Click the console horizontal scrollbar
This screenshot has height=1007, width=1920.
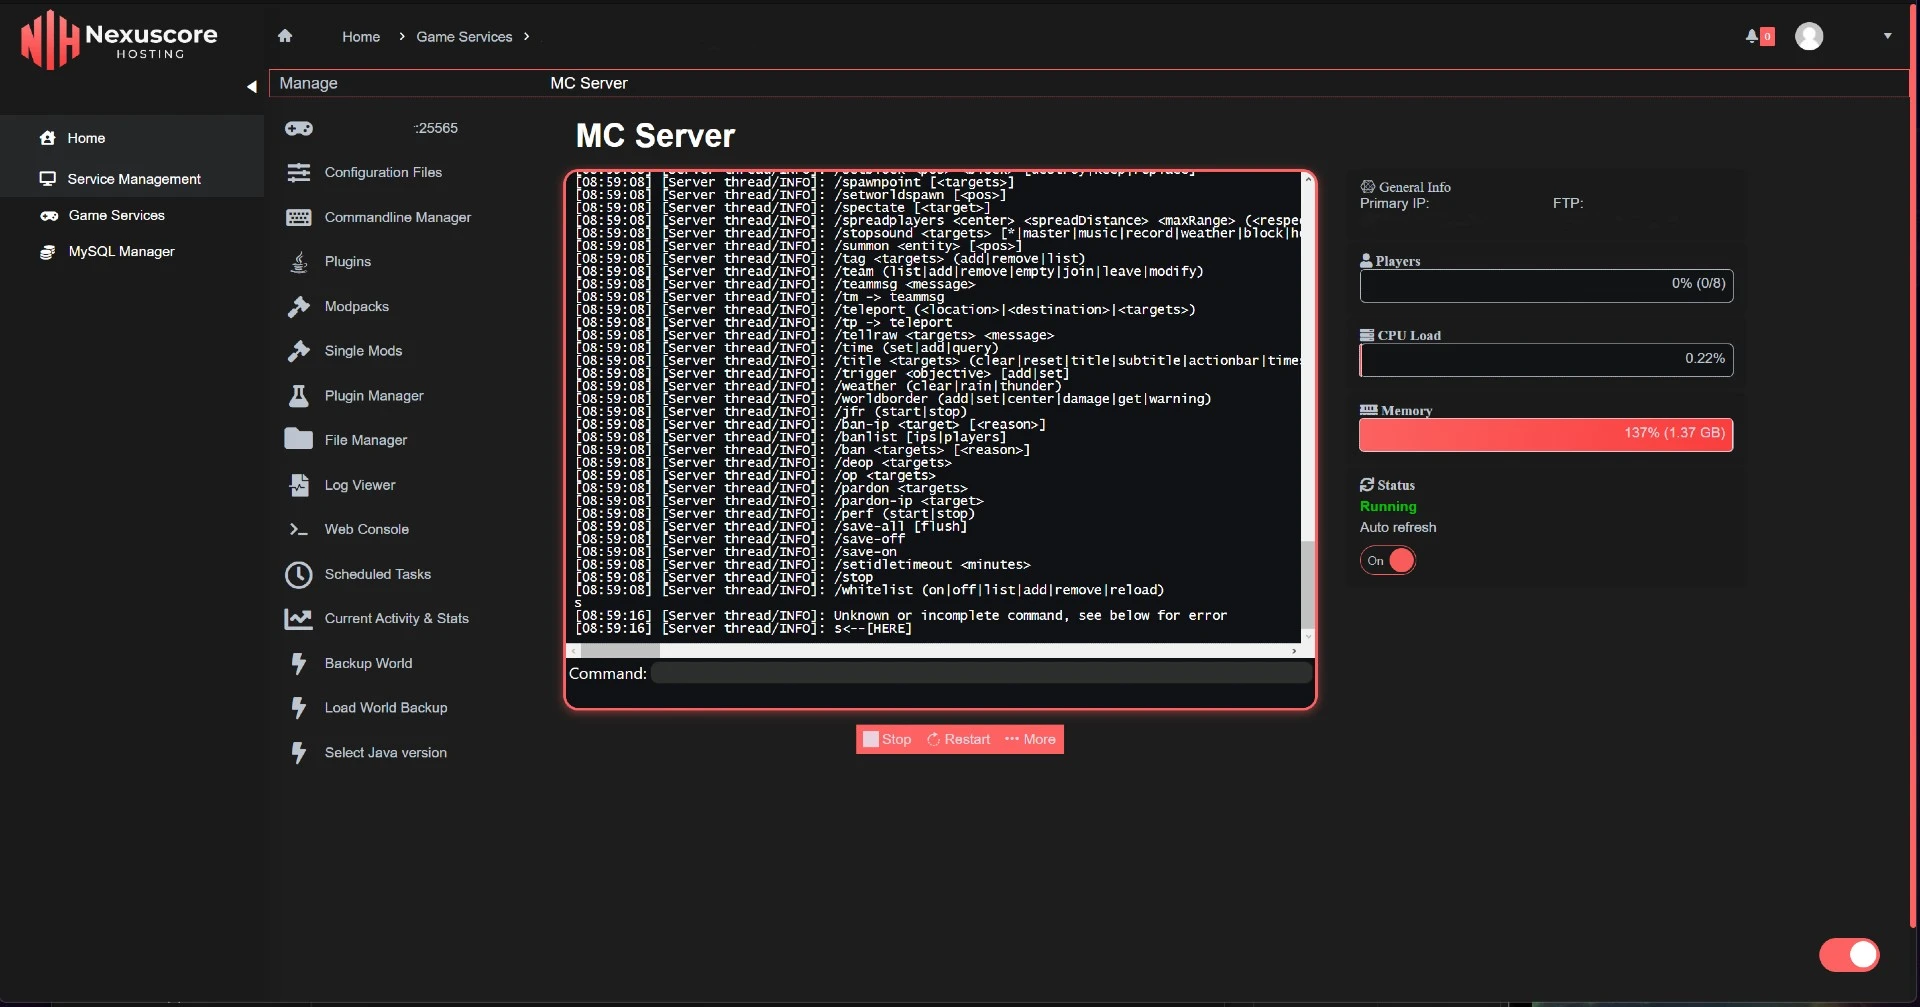[620, 651]
